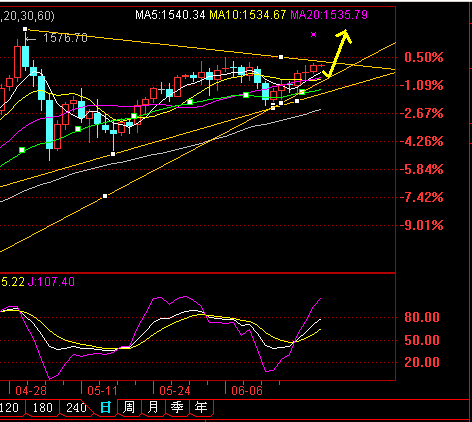Viewport: 472px width, 422px height.
Task: Select the 年 yearly period tab
Action: point(201,408)
